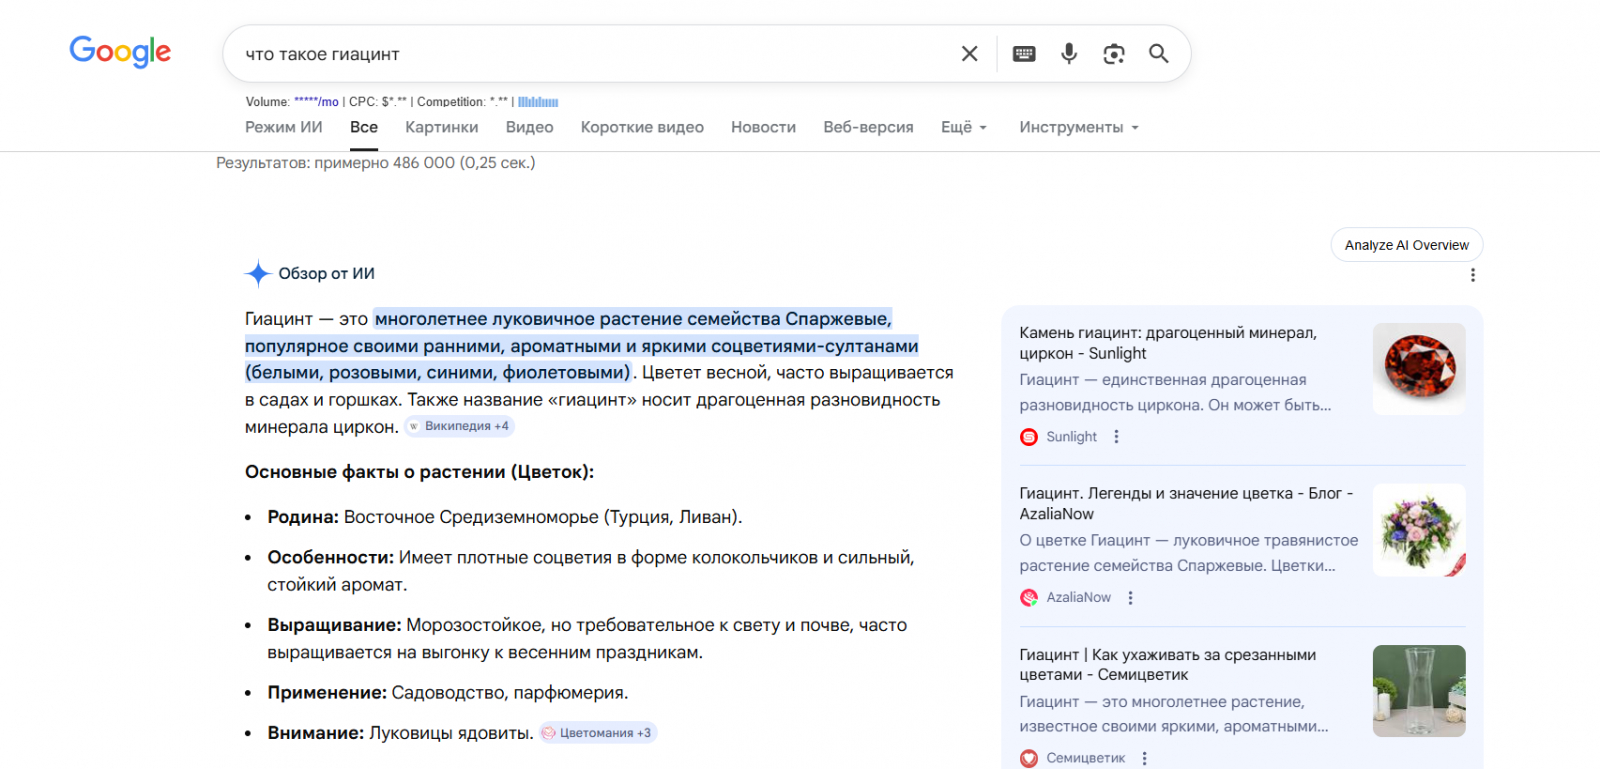Open the three-dot menu beside AzaliaNow source
1600x769 pixels.
click(1130, 598)
